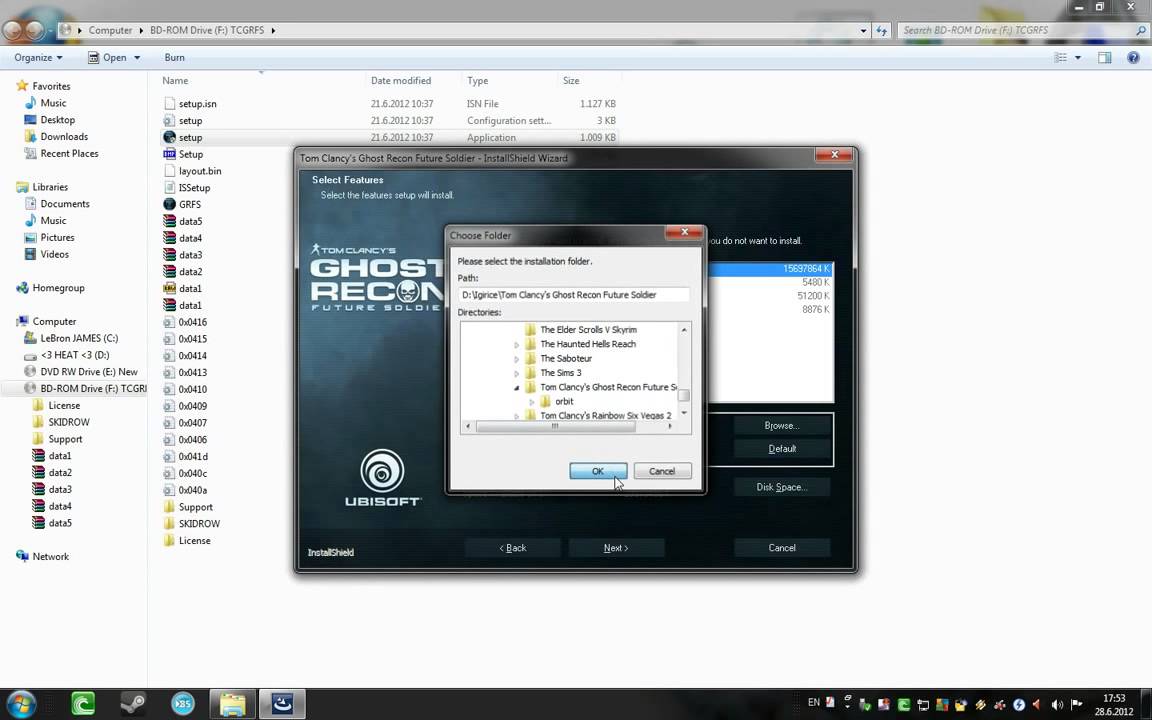Viewport: 1152px width, 720px height.
Task: Open Network in navigation pane
Action: pyautogui.click(x=50, y=557)
